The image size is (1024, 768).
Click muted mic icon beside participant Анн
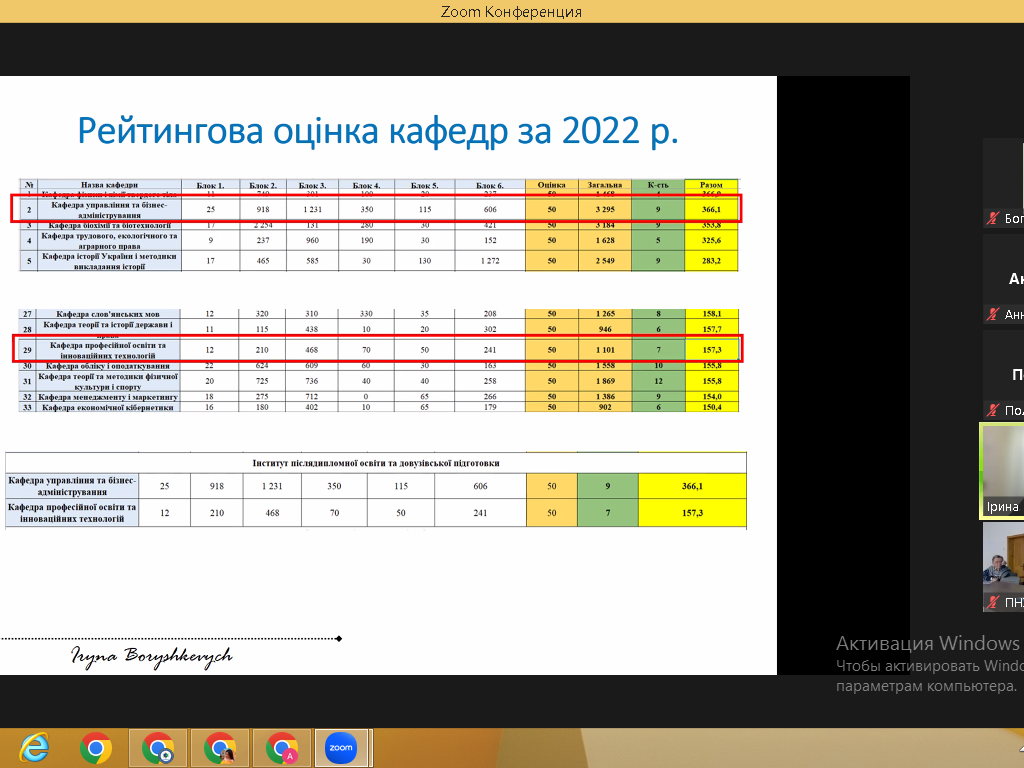pyautogui.click(x=993, y=314)
